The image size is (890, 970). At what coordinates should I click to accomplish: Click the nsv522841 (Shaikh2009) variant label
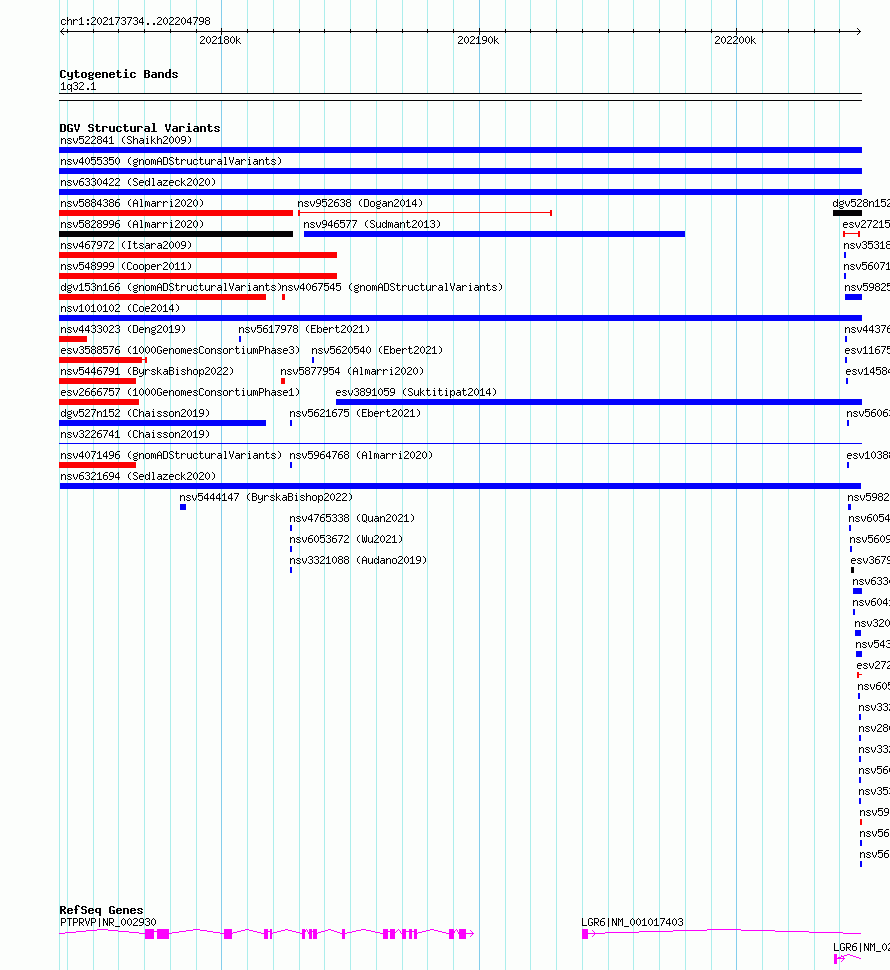coord(126,140)
